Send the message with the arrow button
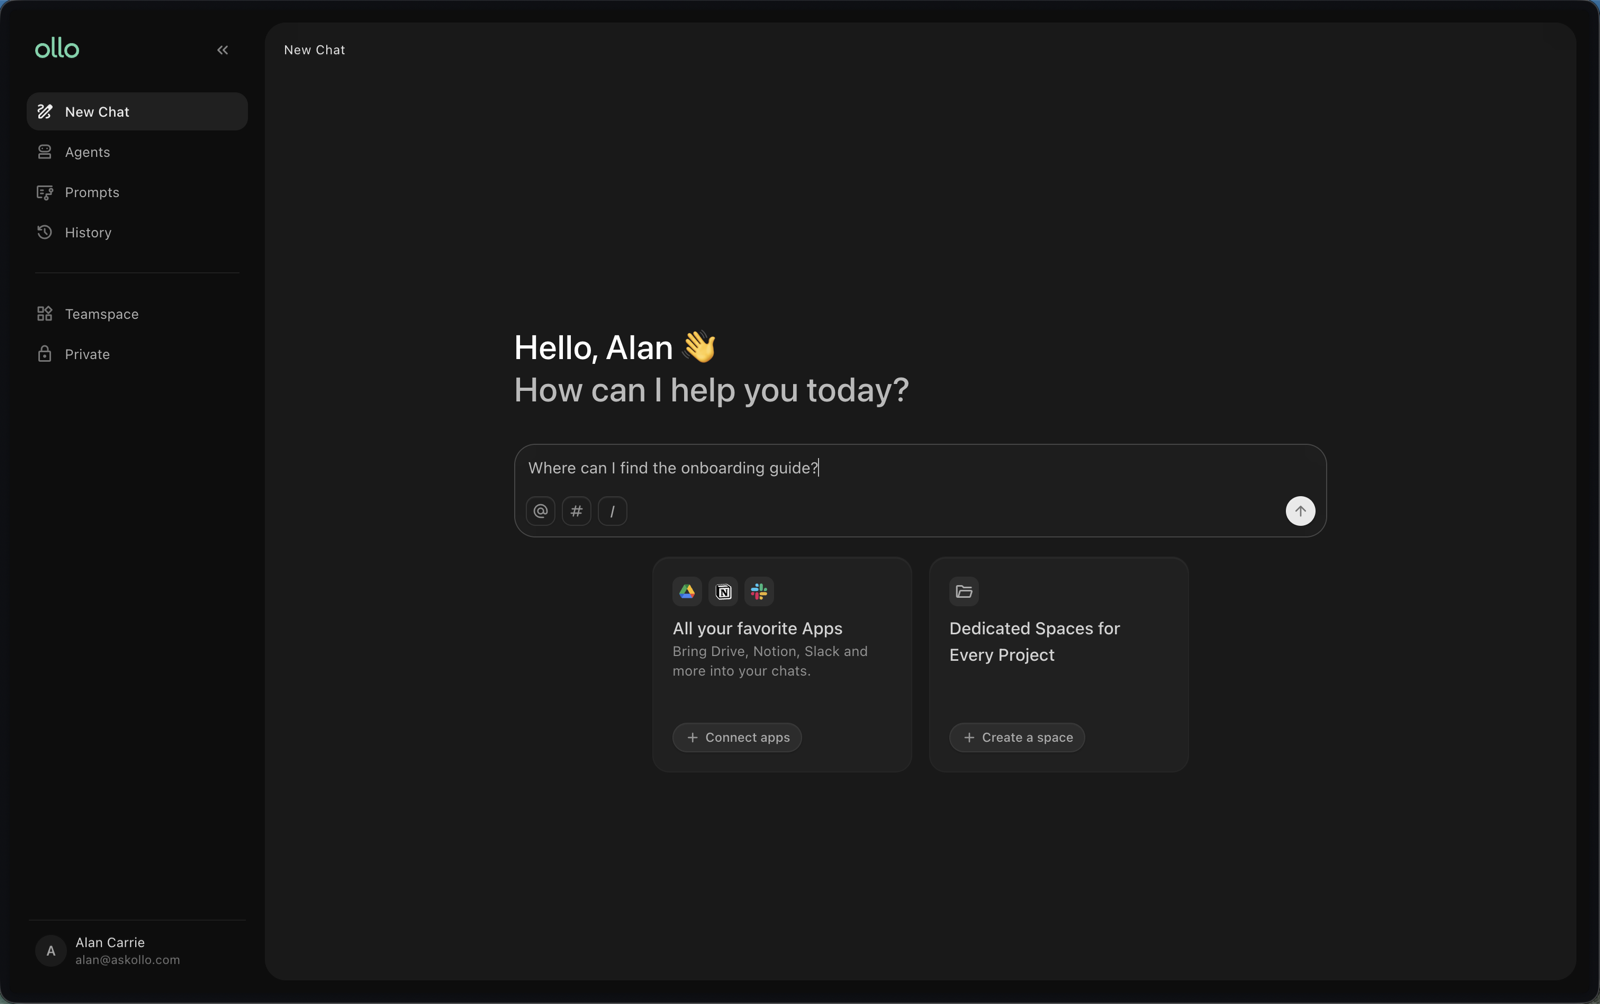The height and width of the screenshot is (1004, 1600). (x=1300, y=511)
